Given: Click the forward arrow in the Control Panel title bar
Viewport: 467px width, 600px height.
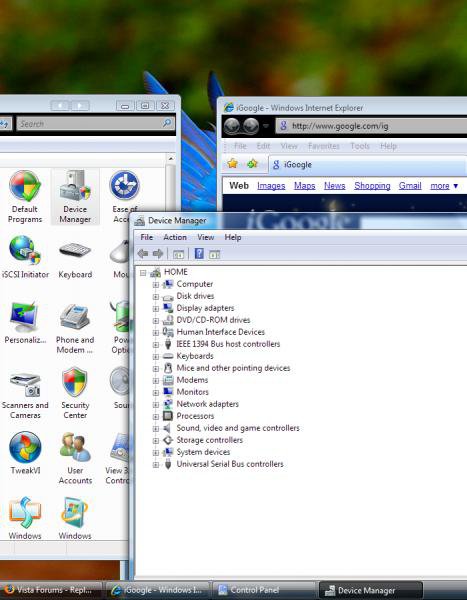Looking at the screenshot, I should tap(80, 105).
